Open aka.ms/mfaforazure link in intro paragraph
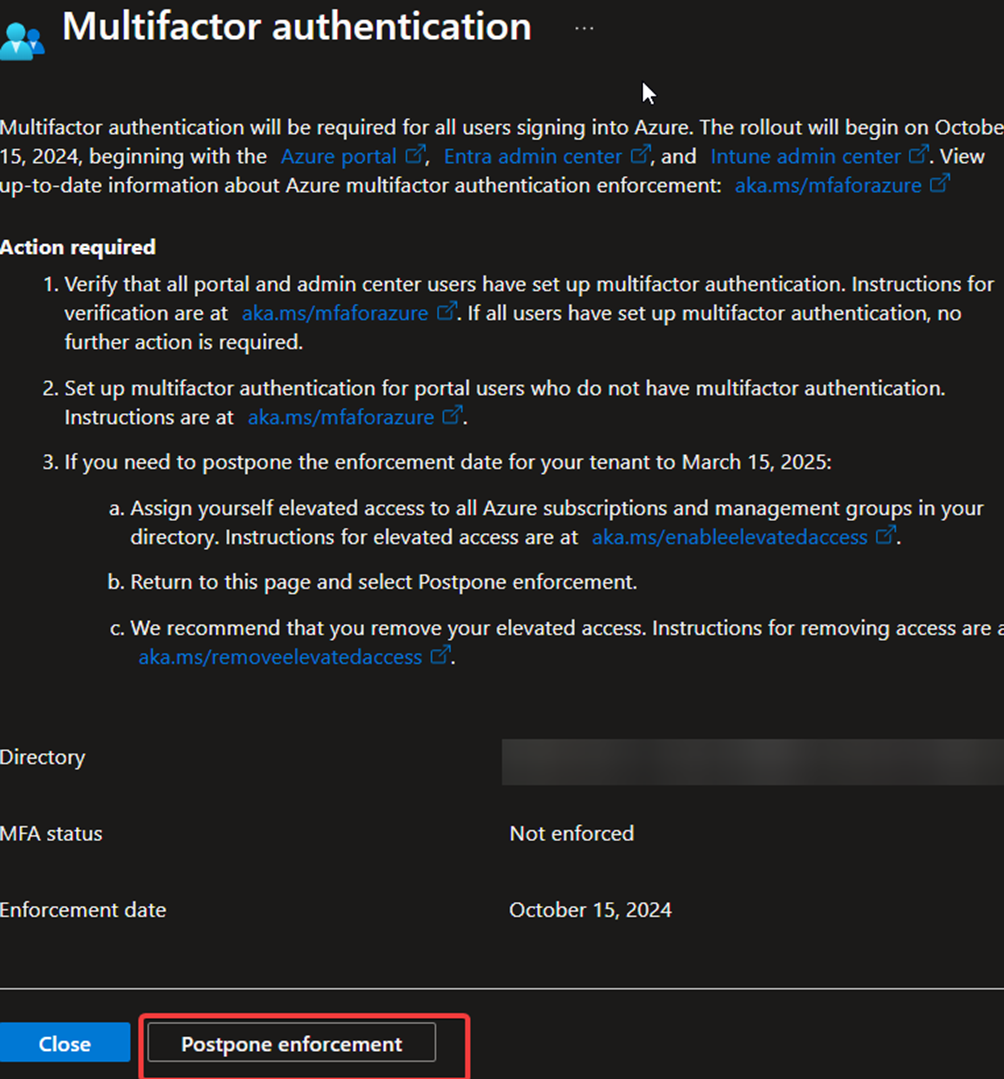The height and width of the screenshot is (1079, 1004). pyautogui.click(x=828, y=185)
